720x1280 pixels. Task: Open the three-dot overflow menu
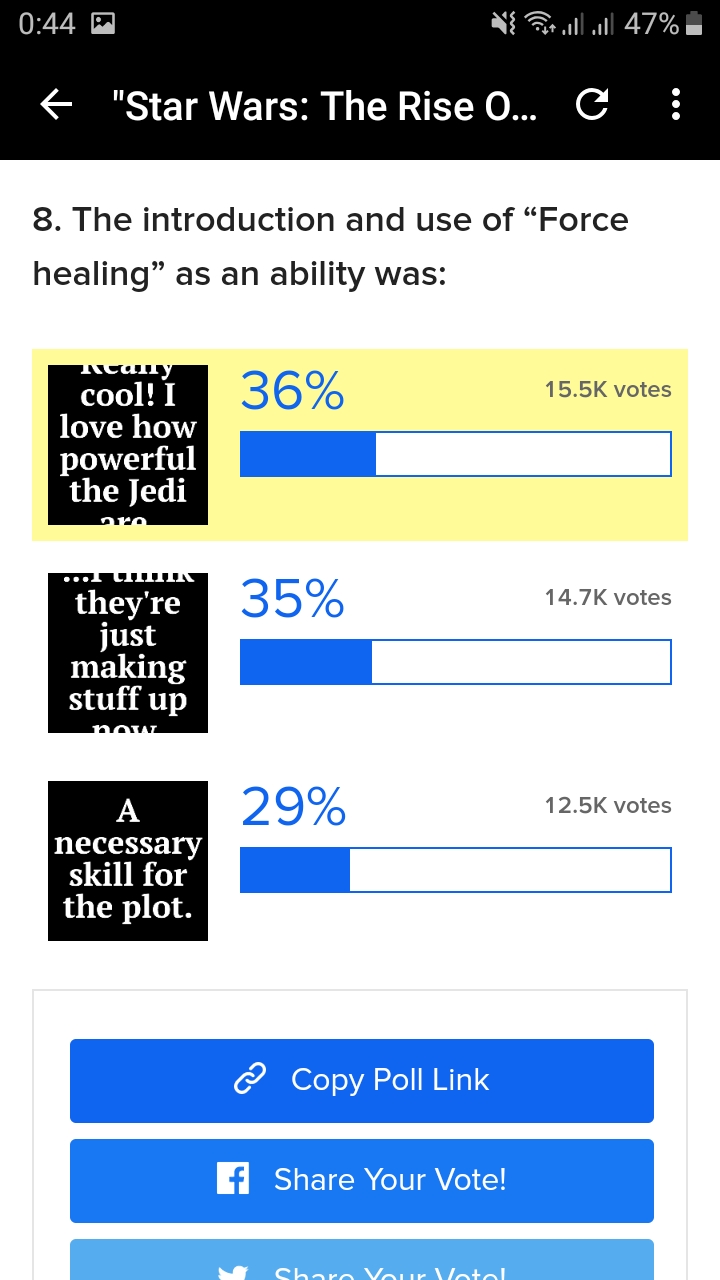[676, 104]
